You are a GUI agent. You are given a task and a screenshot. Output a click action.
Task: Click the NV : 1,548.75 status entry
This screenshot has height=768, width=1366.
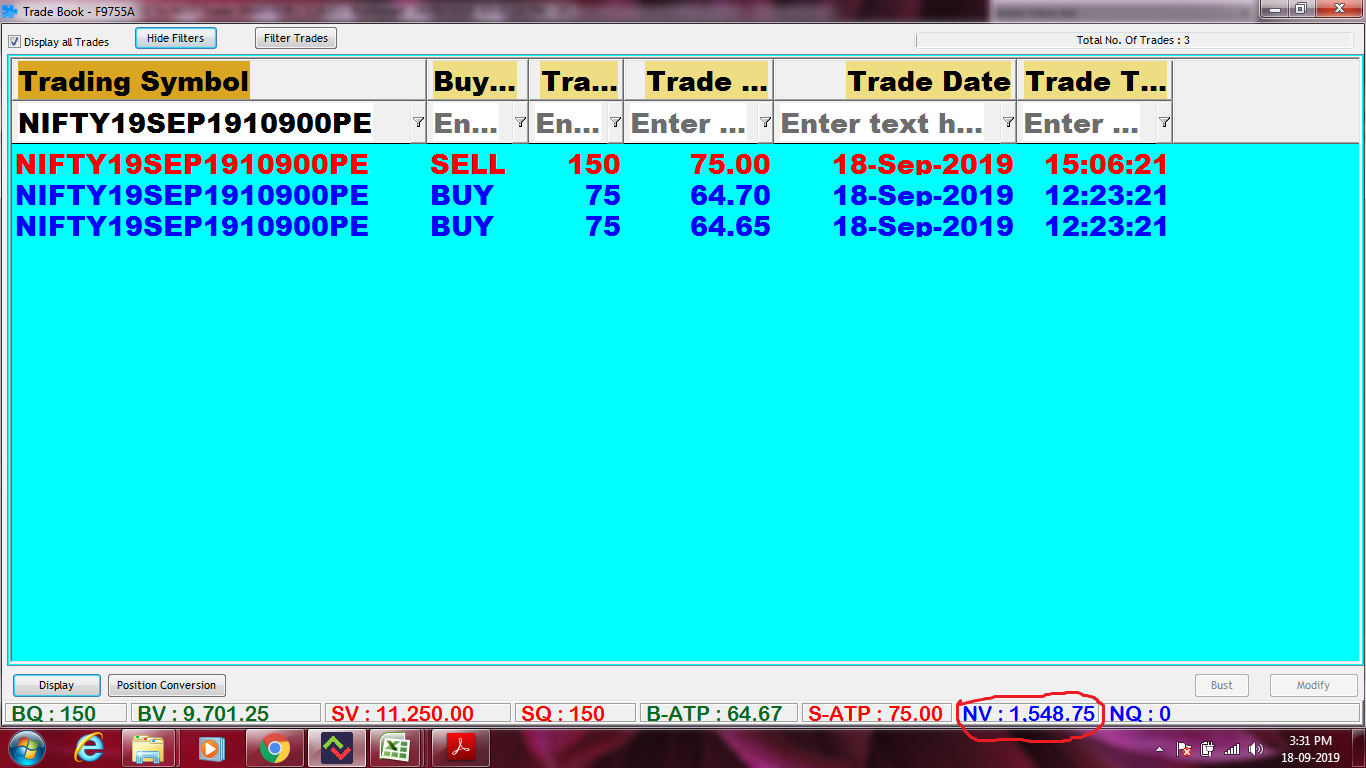tap(1029, 714)
